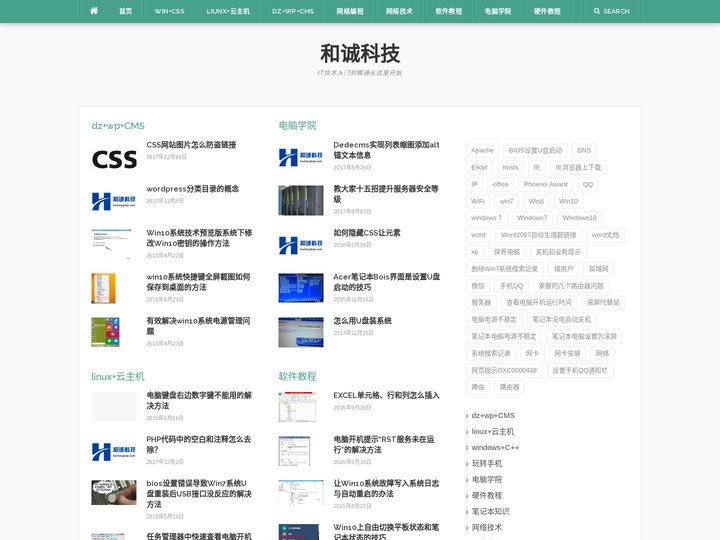Open article win10系统快捷键全屏截图
This screenshot has width=720, height=540.
(198, 282)
